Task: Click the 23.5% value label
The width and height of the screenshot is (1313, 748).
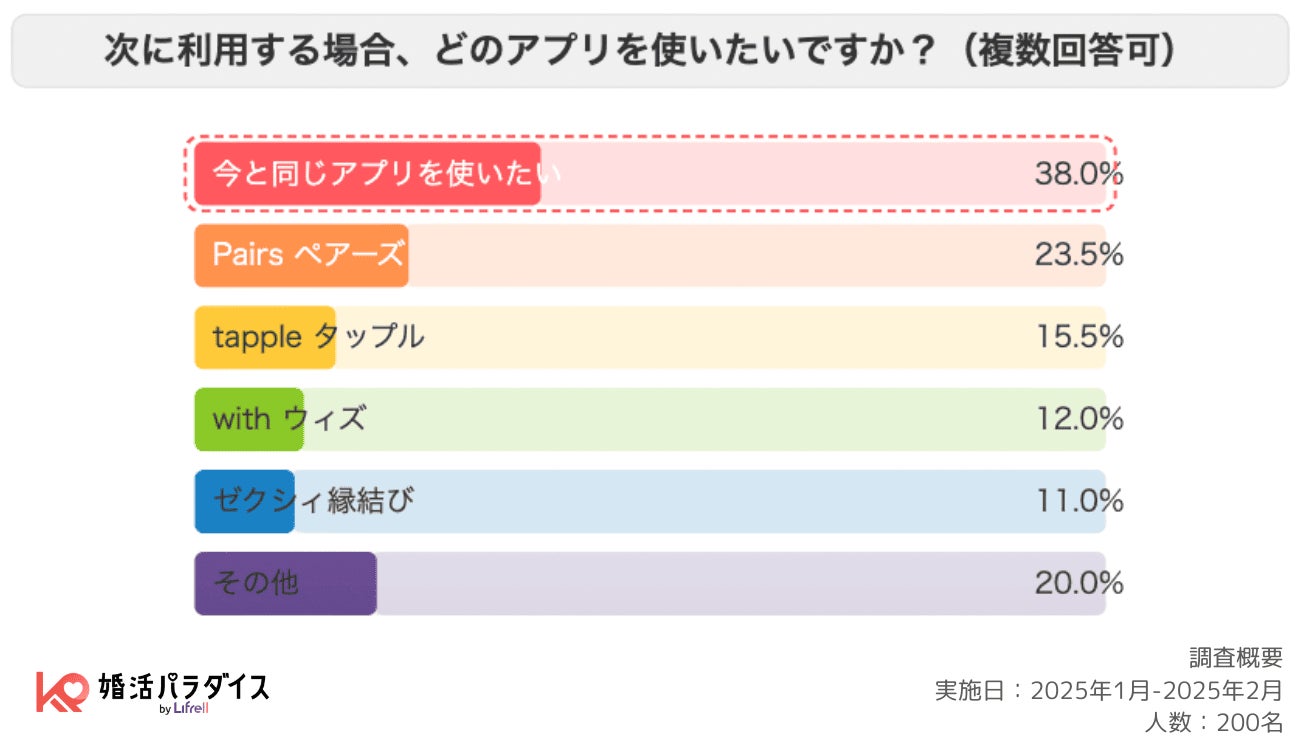Action: (x=1078, y=256)
